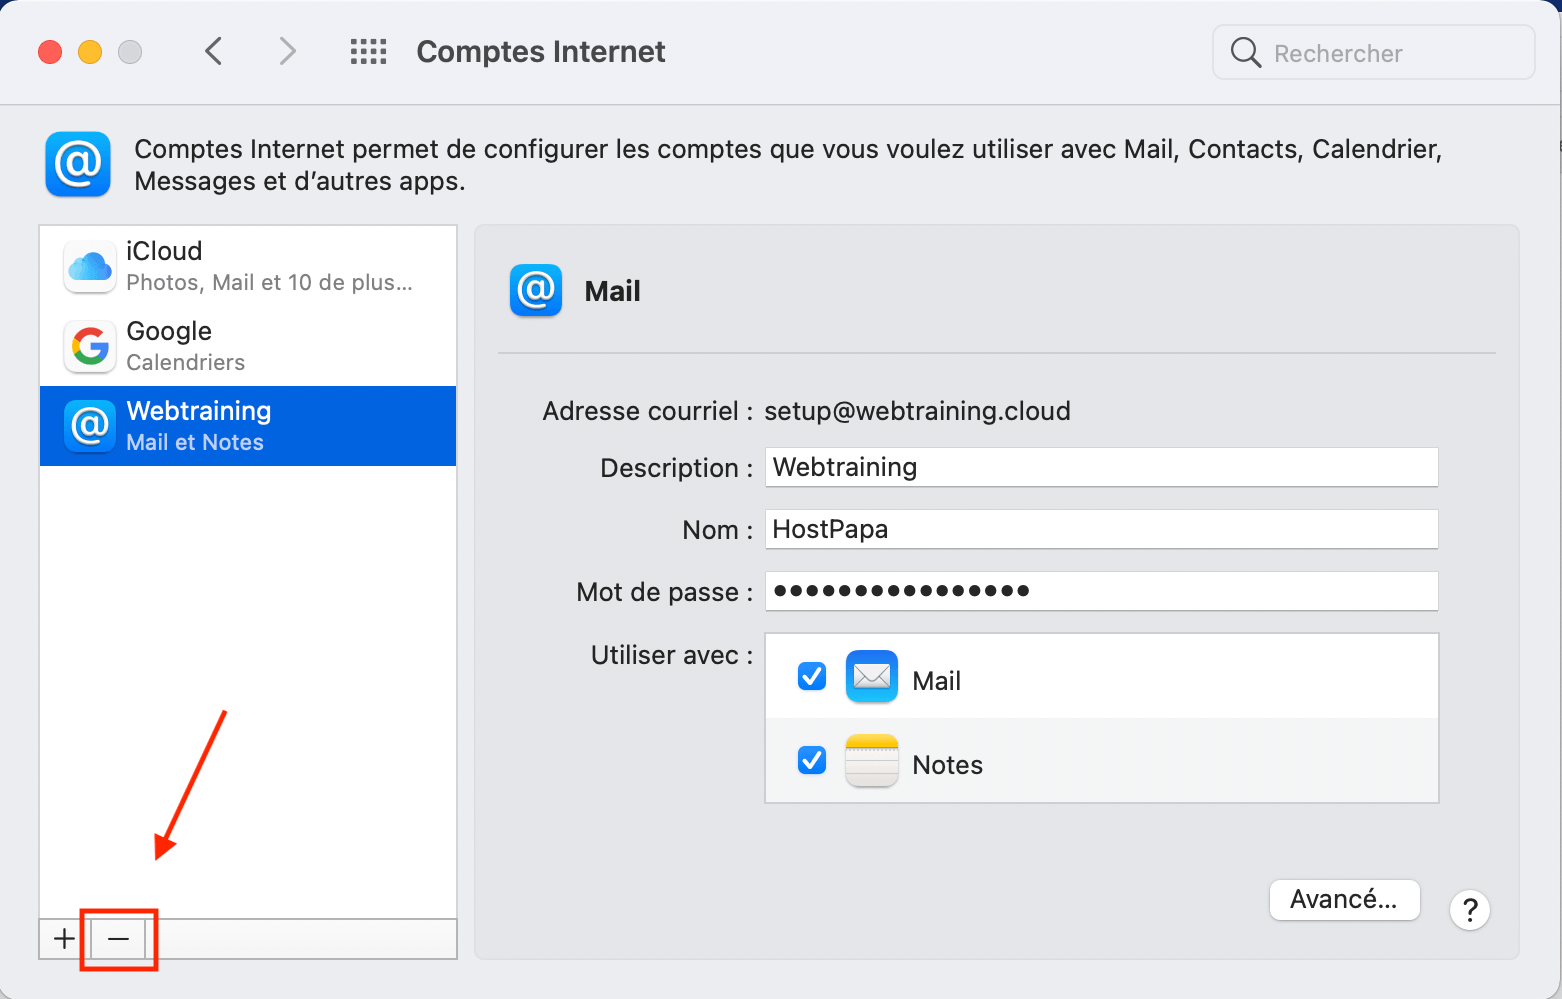Edit the Nom field
The width and height of the screenshot is (1562, 999).
click(1101, 529)
